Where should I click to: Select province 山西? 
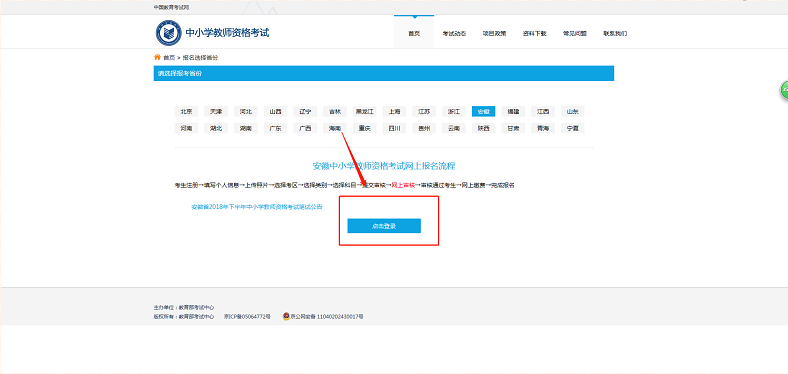(x=275, y=112)
